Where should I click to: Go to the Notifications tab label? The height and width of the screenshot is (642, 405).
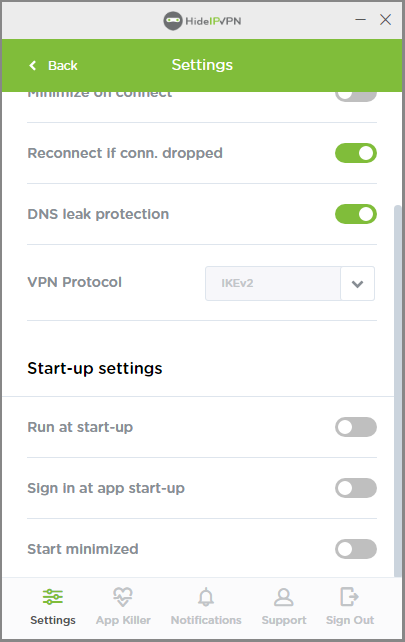tap(206, 620)
